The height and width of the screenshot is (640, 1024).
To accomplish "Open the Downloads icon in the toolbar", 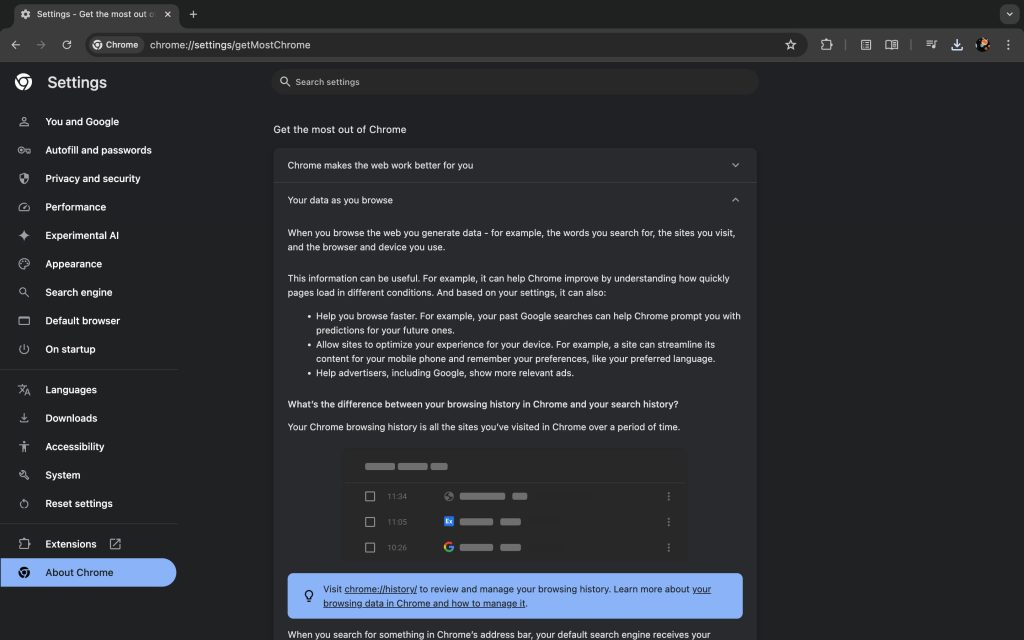I will [957, 45].
